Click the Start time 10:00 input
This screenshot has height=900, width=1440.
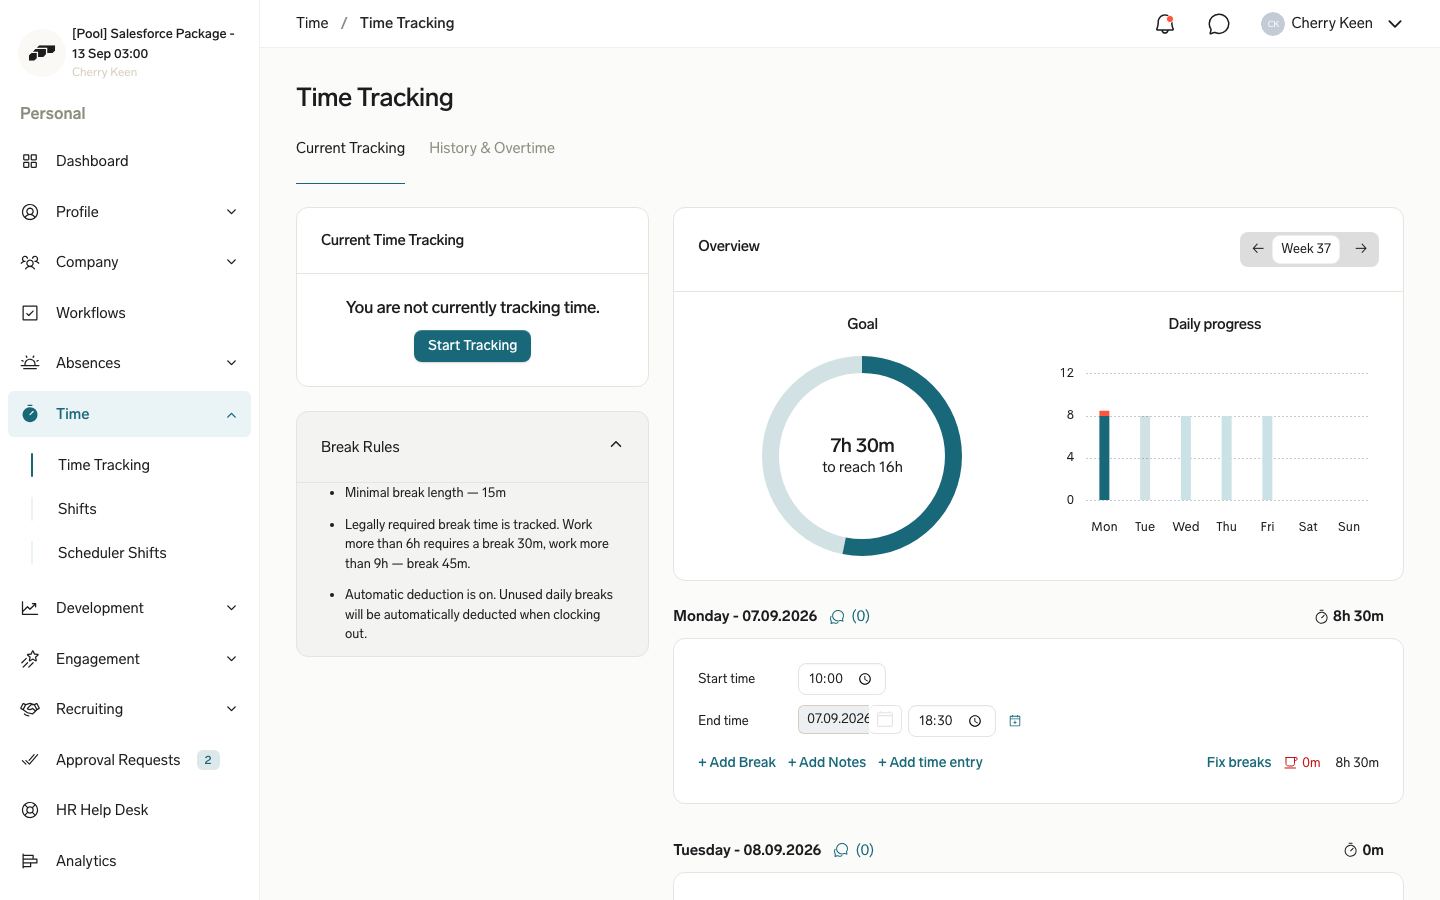click(842, 679)
